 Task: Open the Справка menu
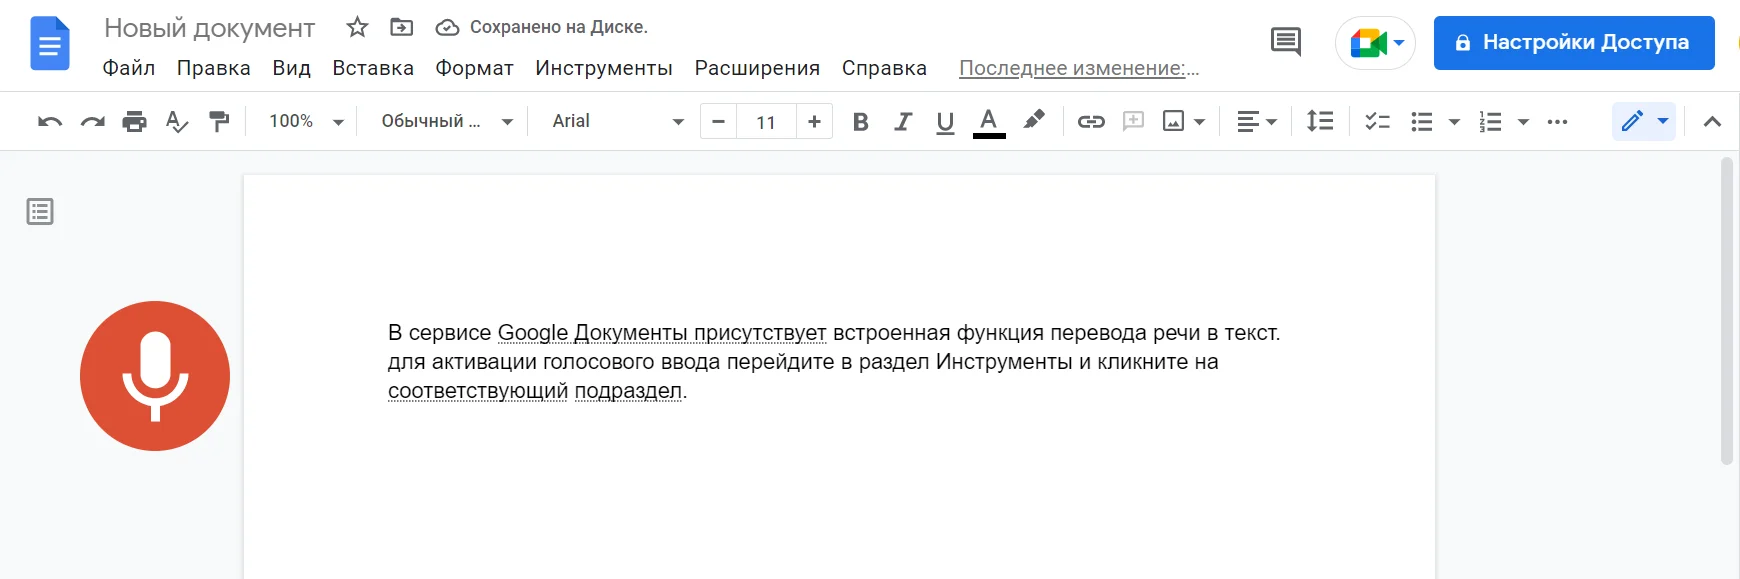[x=884, y=68]
